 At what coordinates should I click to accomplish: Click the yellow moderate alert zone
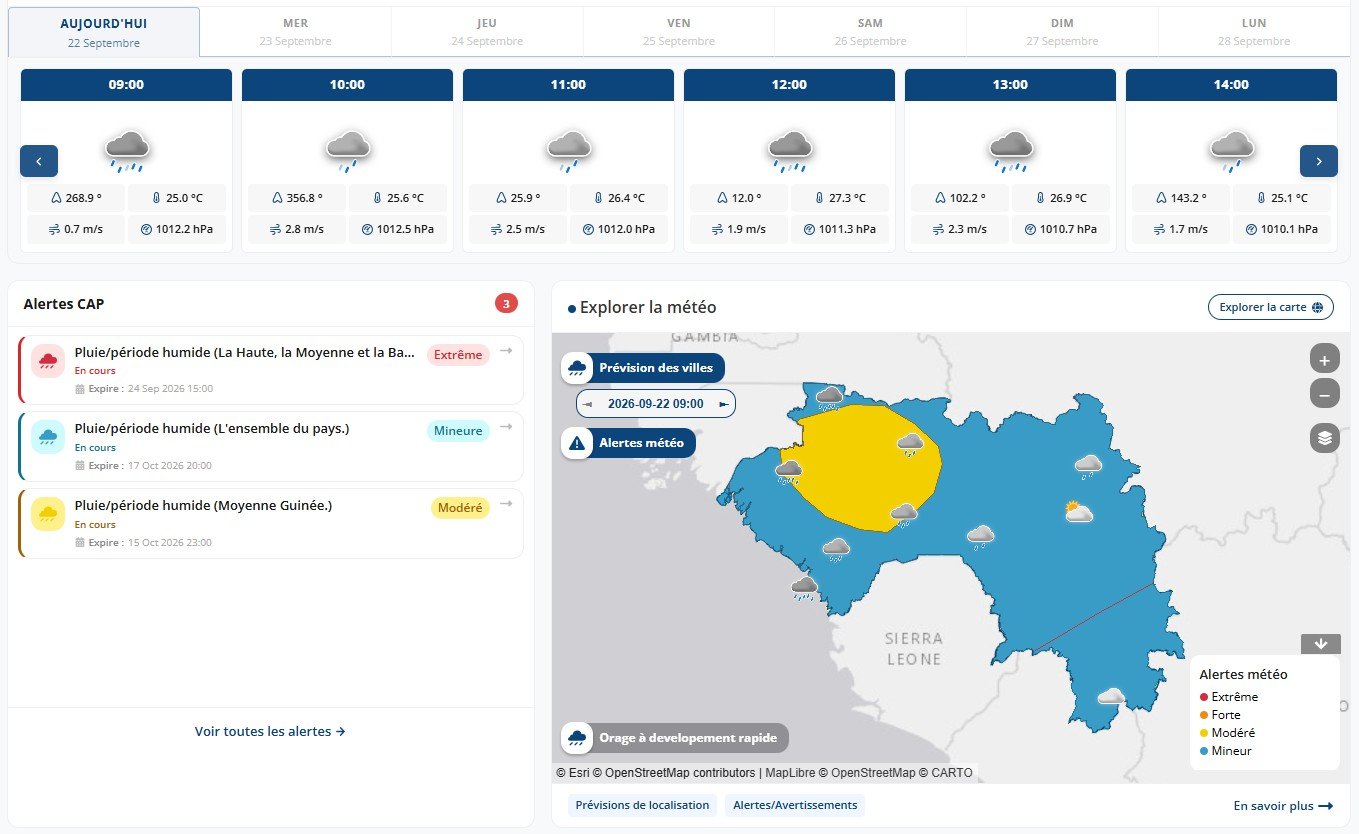[x=860, y=470]
